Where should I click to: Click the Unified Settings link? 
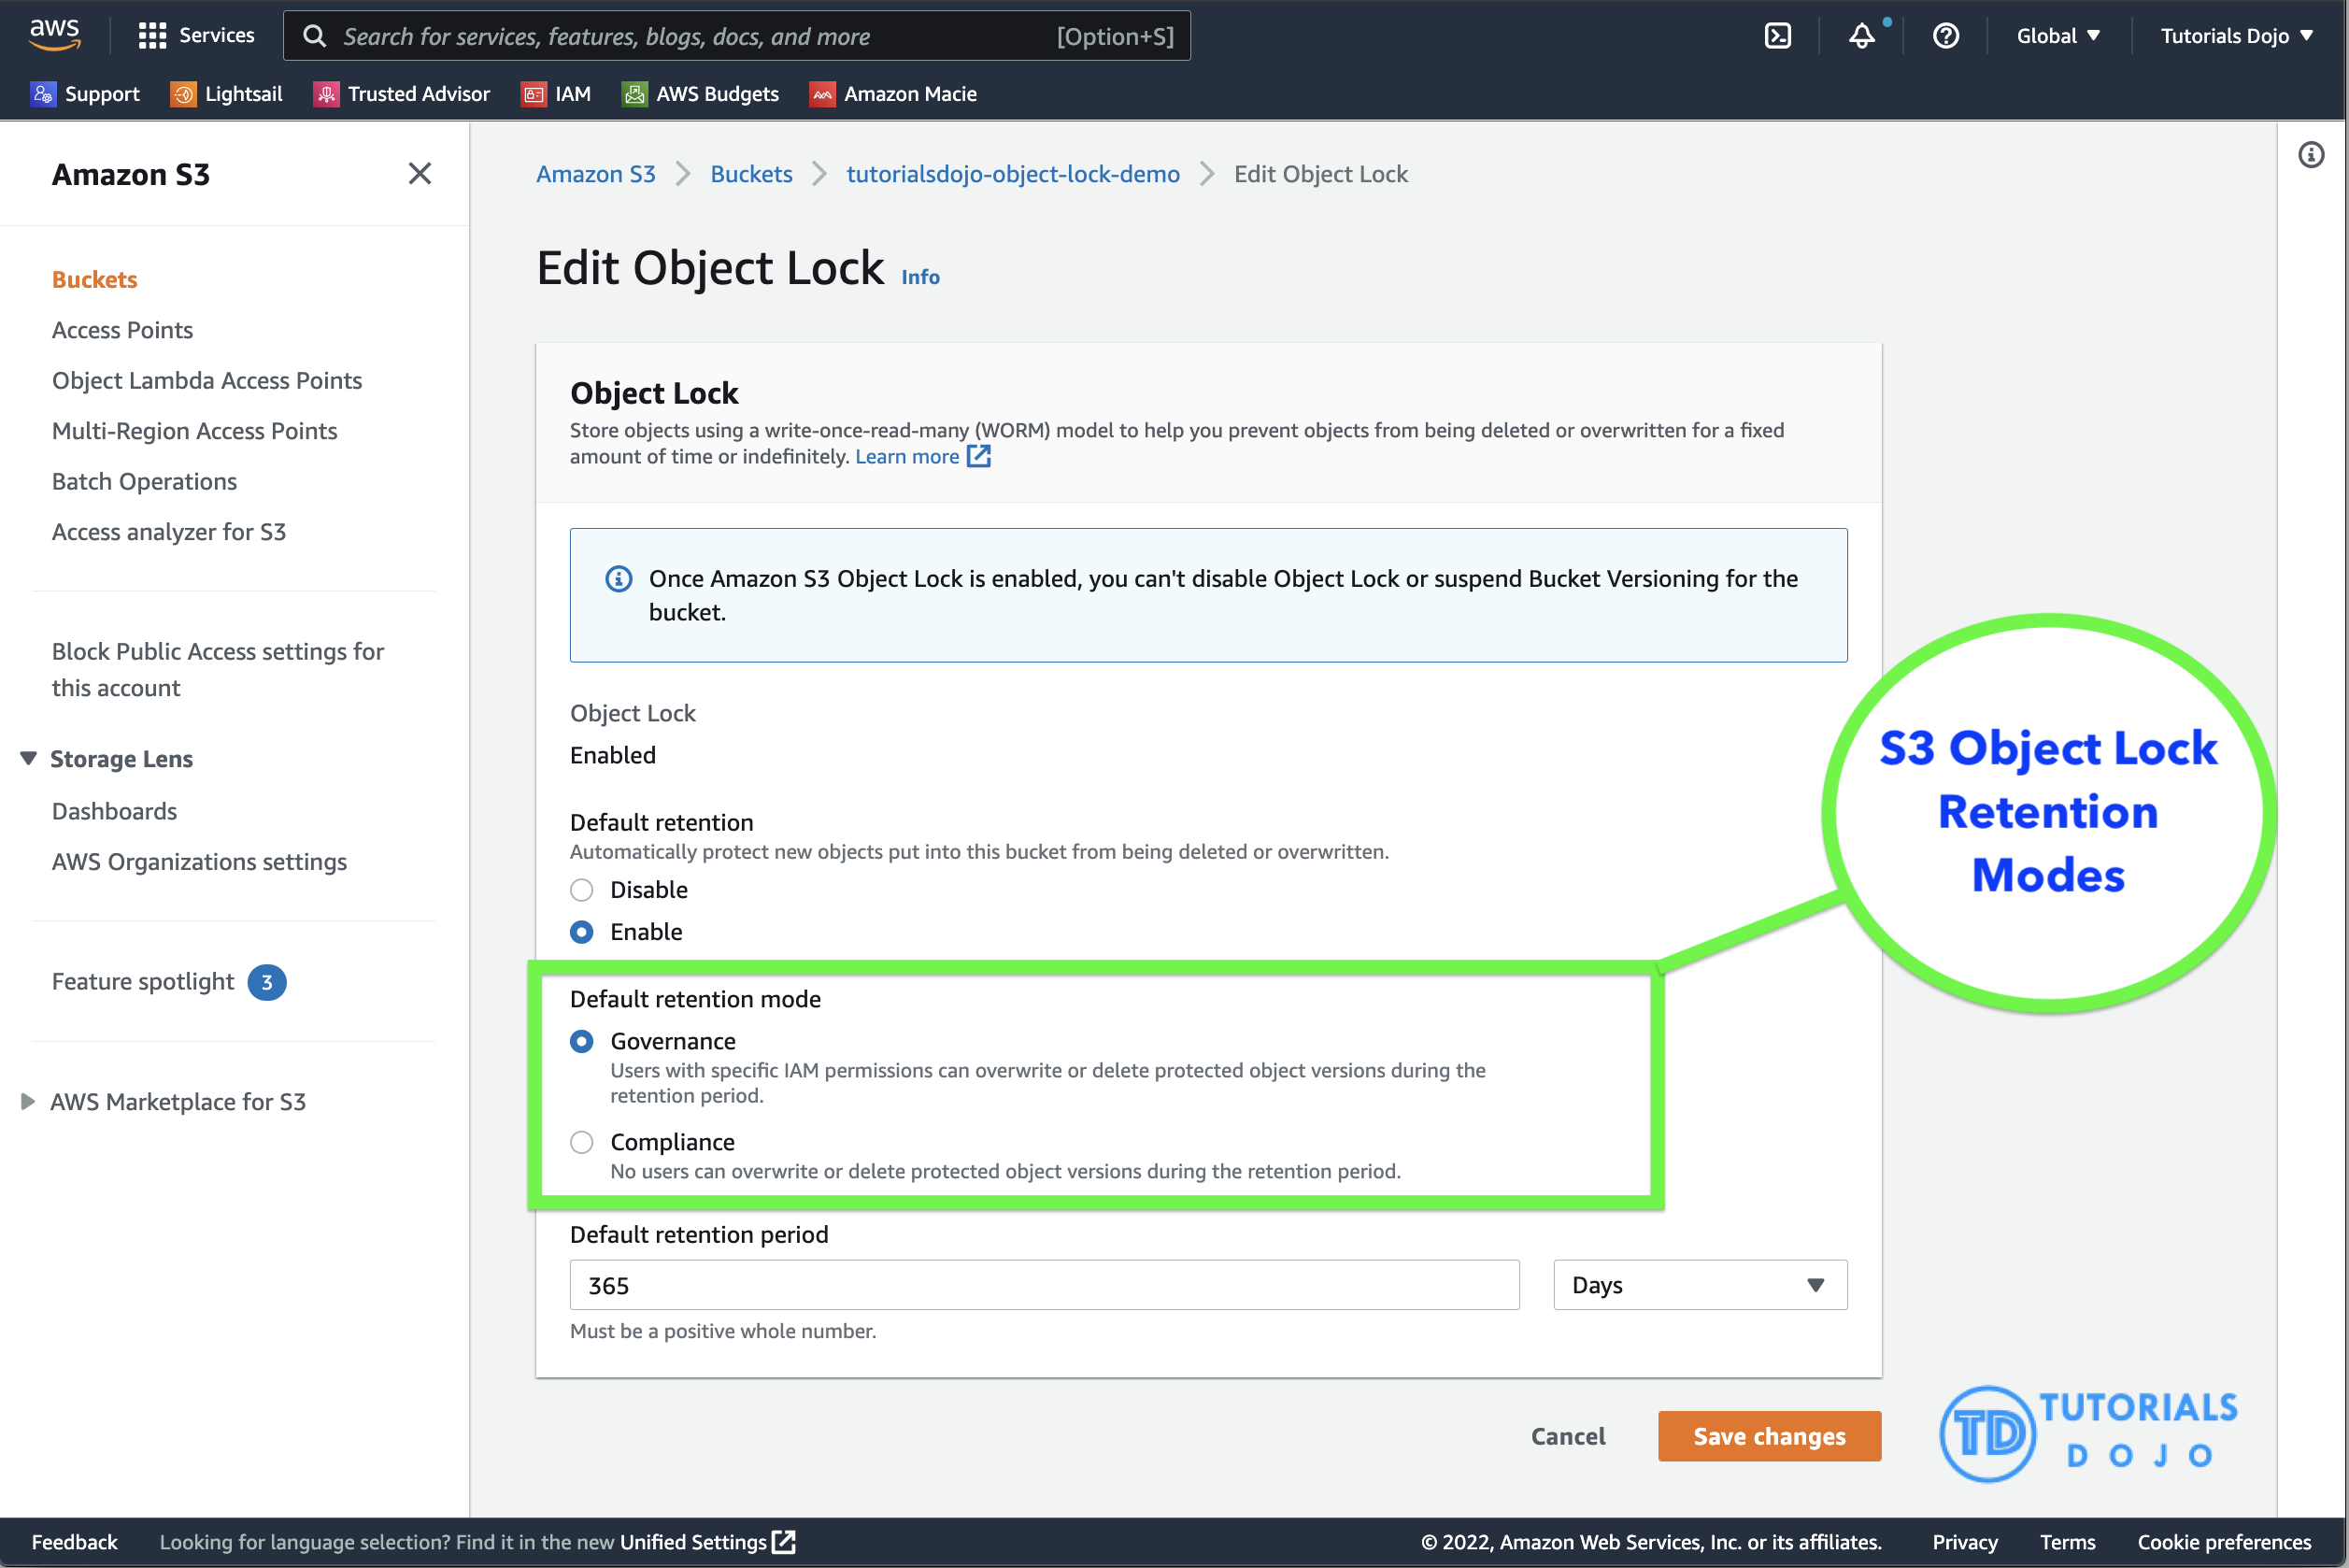(x=693, y=1541)
